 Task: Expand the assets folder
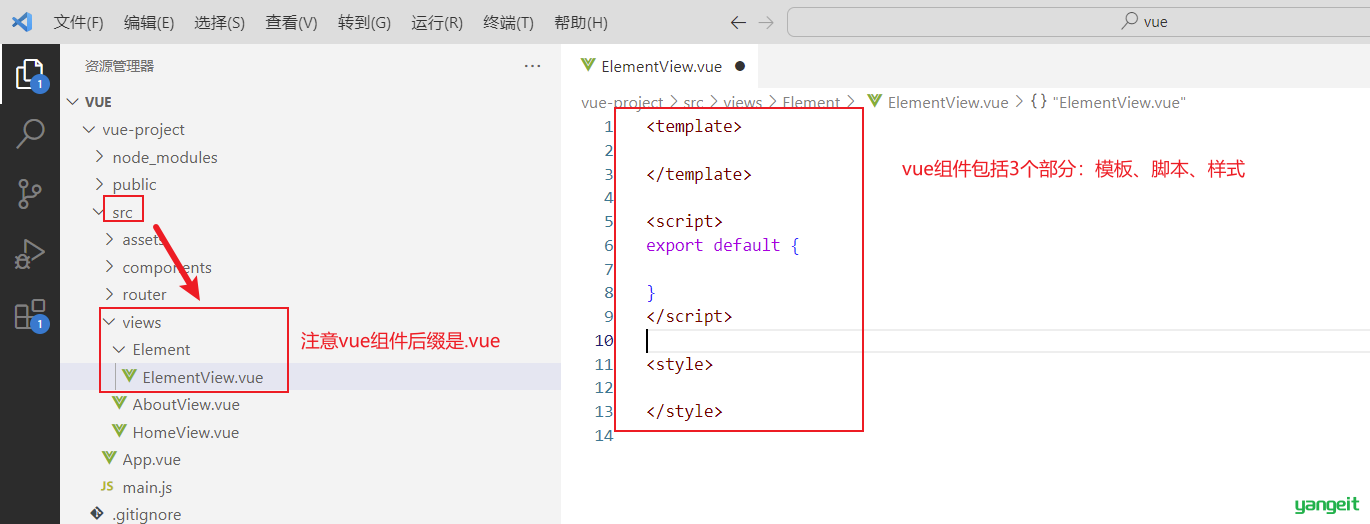109,240
